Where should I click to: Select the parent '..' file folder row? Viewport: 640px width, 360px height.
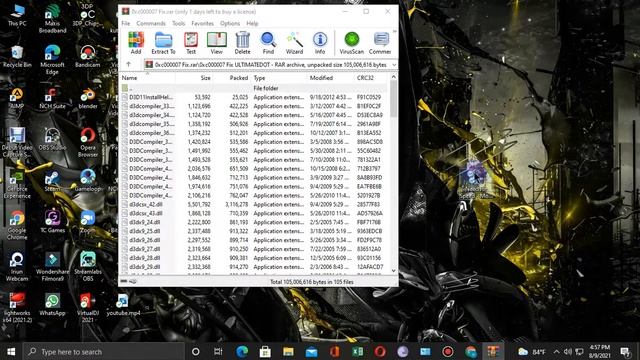point(253,88)
